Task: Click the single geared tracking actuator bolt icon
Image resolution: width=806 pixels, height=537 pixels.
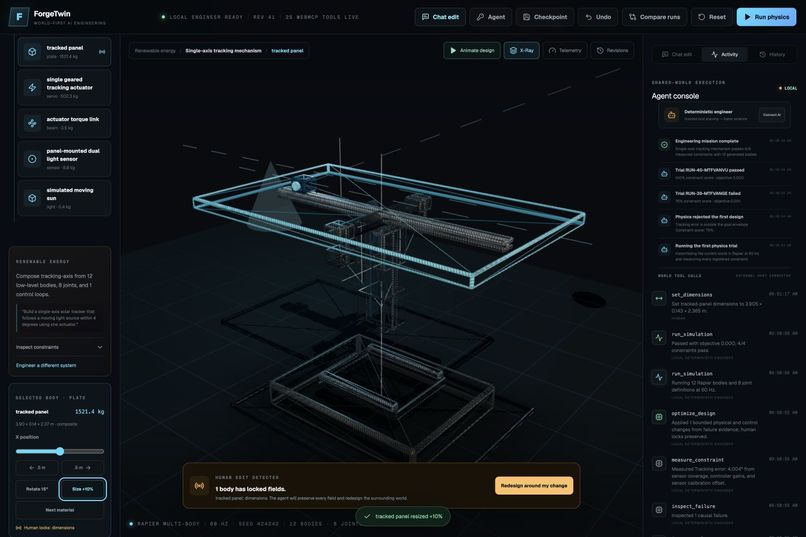Action: [32, 87]
